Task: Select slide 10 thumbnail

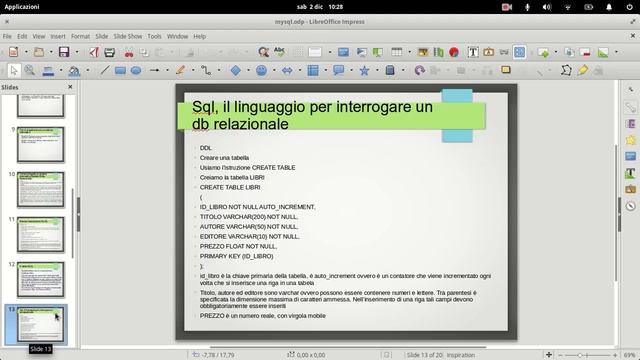Action: [x=40, y=189]
